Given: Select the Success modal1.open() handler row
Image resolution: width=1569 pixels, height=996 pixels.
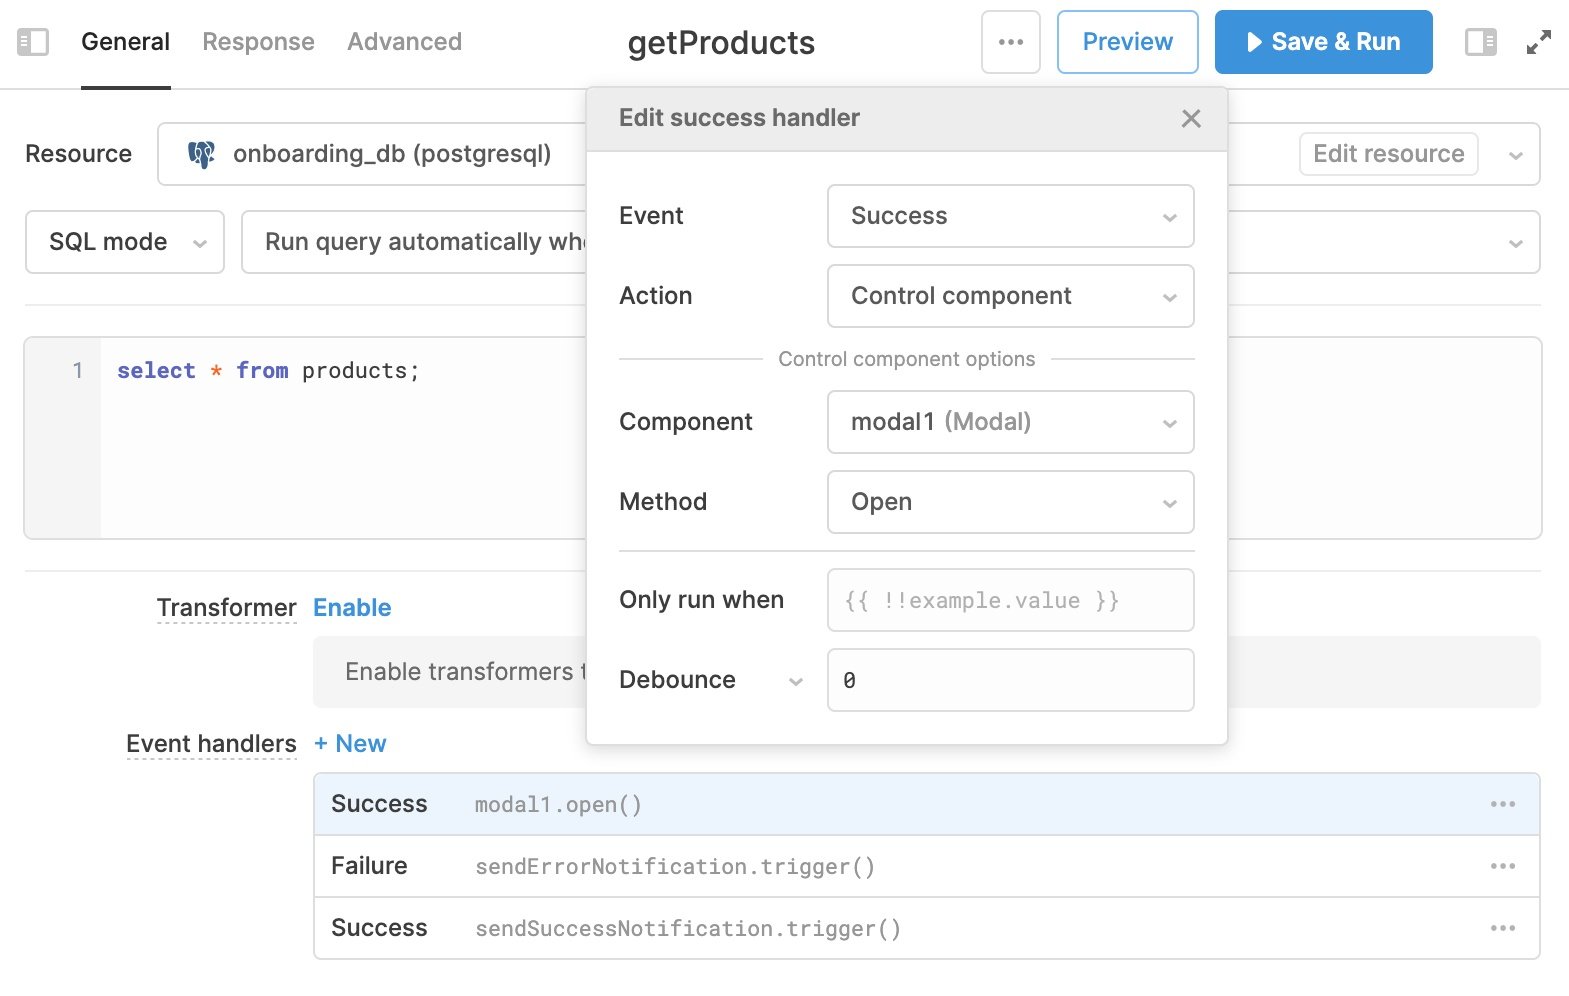Looking at the screenshot, I should (926, 804).
